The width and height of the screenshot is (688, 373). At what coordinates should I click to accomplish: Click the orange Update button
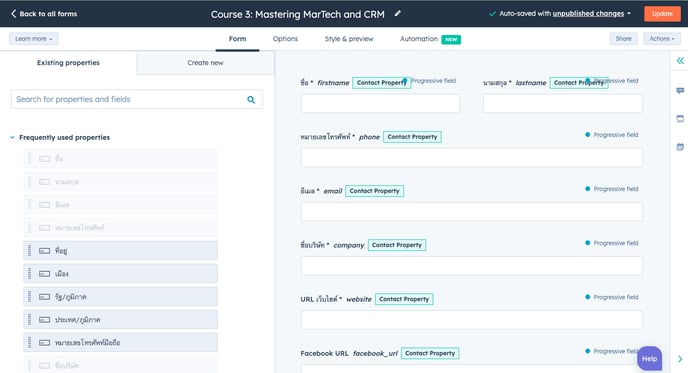662,14
